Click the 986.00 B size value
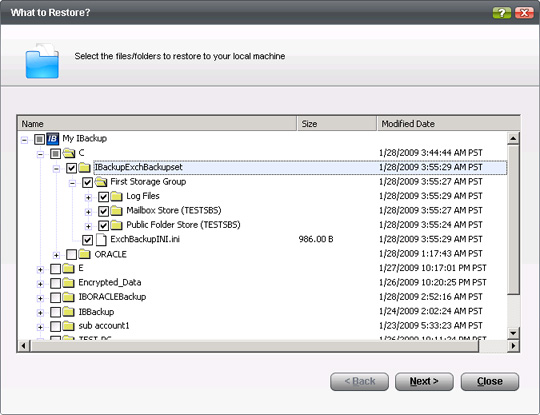The height and width of the screenshot is (415, 540). pos(316,239)
